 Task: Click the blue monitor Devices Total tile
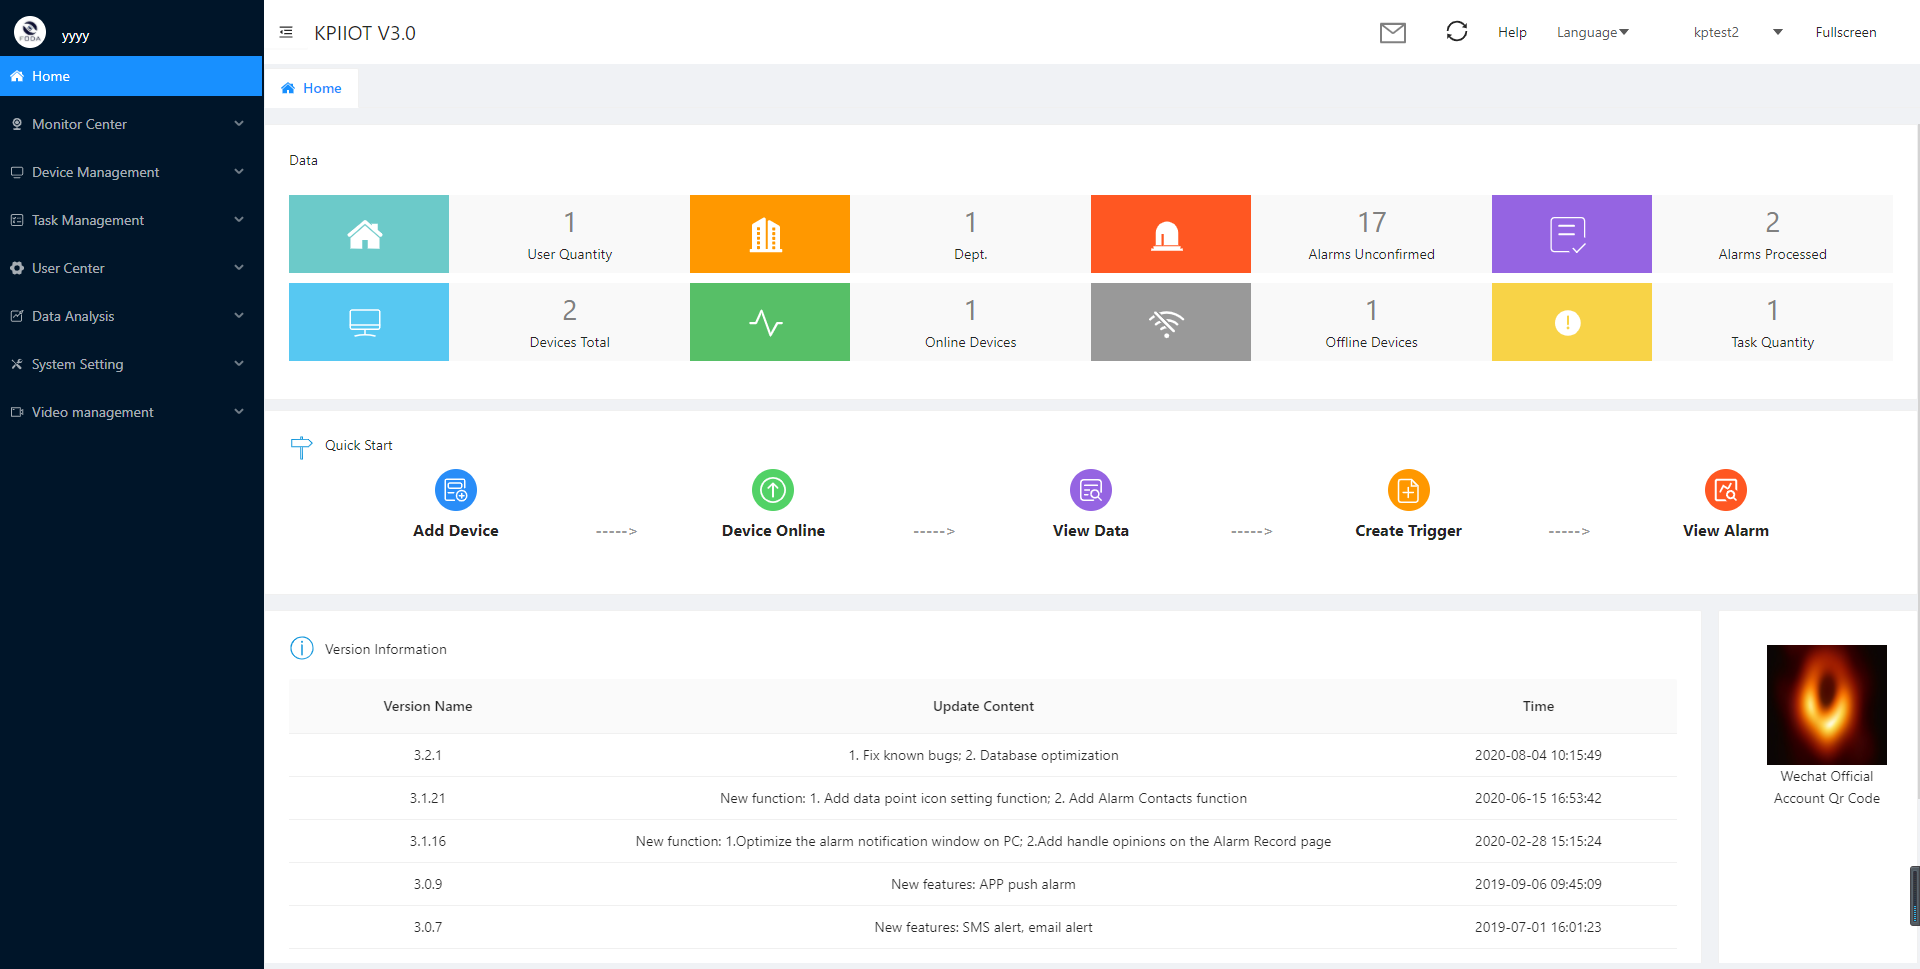[369, 322]
